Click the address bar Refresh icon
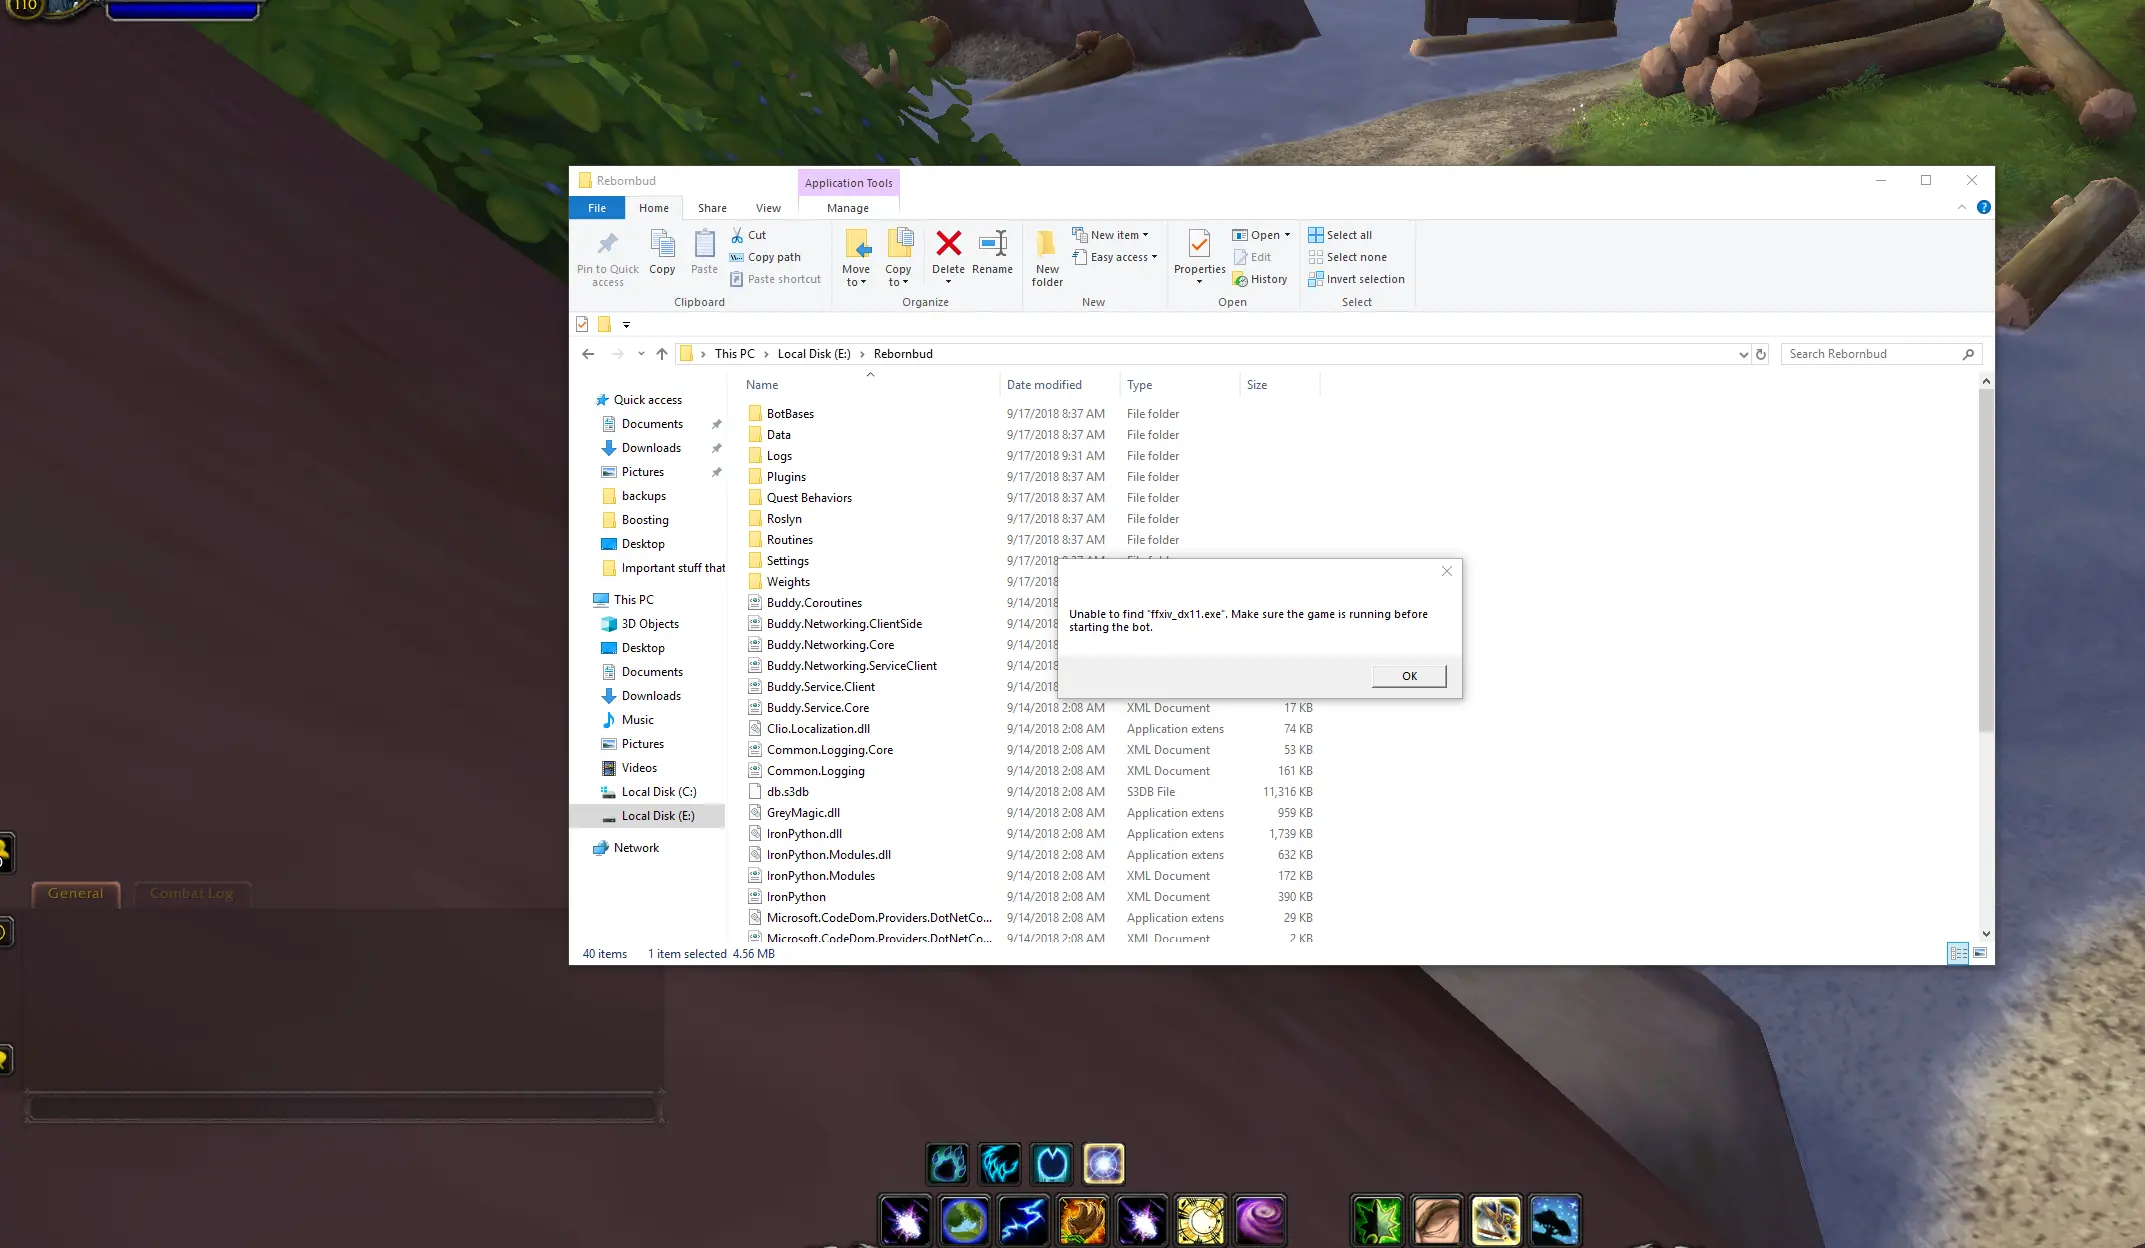This screenshot has height=1248, width=2145. click(1761, 354)
